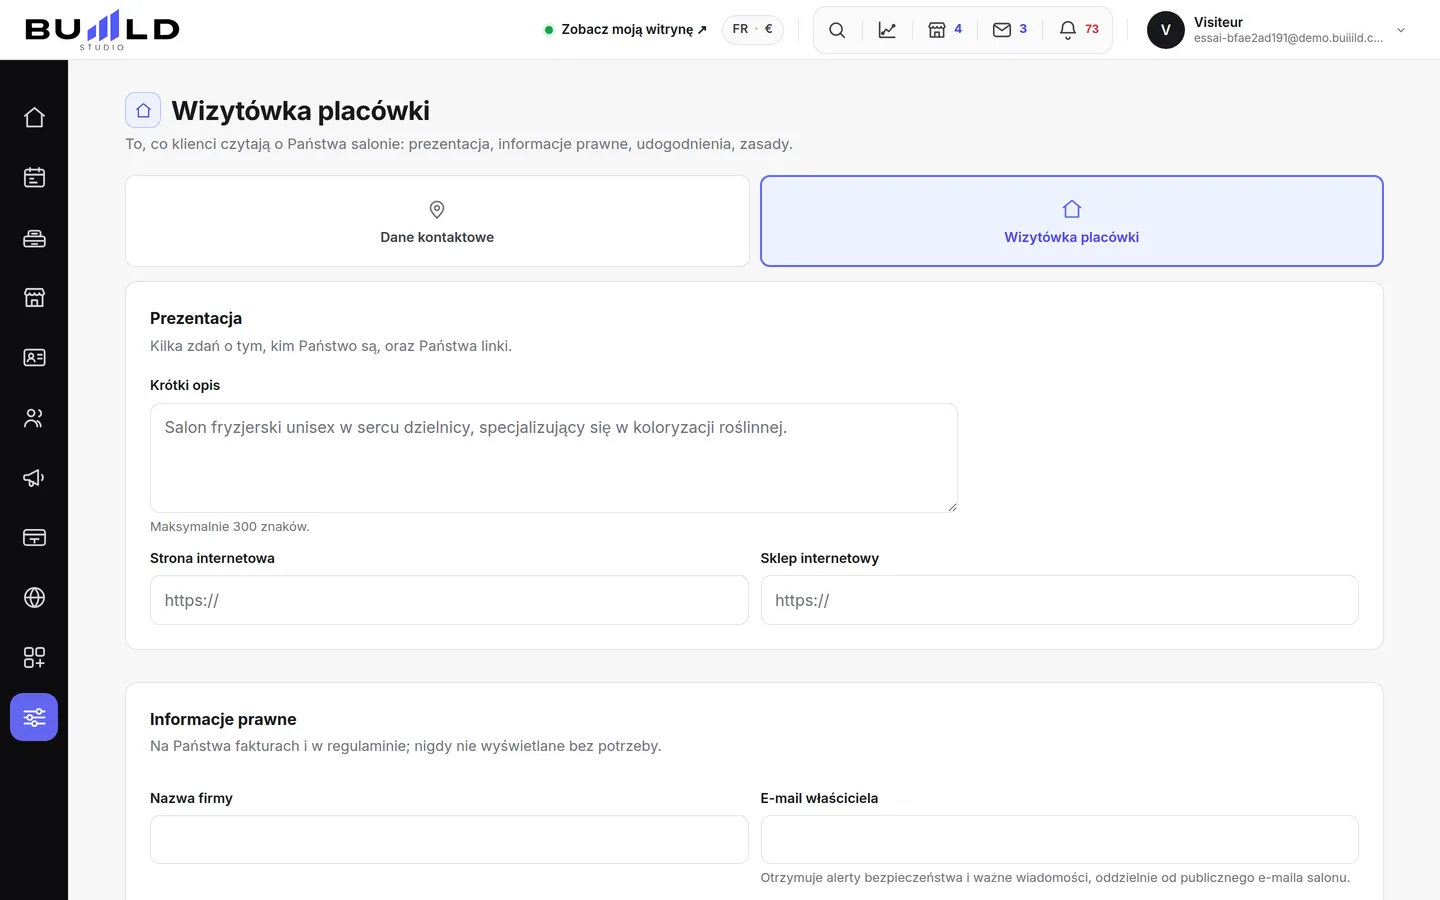Focus the Sklep internetowy URL field
This screenshot has width=1440, height=900.
1060,600
